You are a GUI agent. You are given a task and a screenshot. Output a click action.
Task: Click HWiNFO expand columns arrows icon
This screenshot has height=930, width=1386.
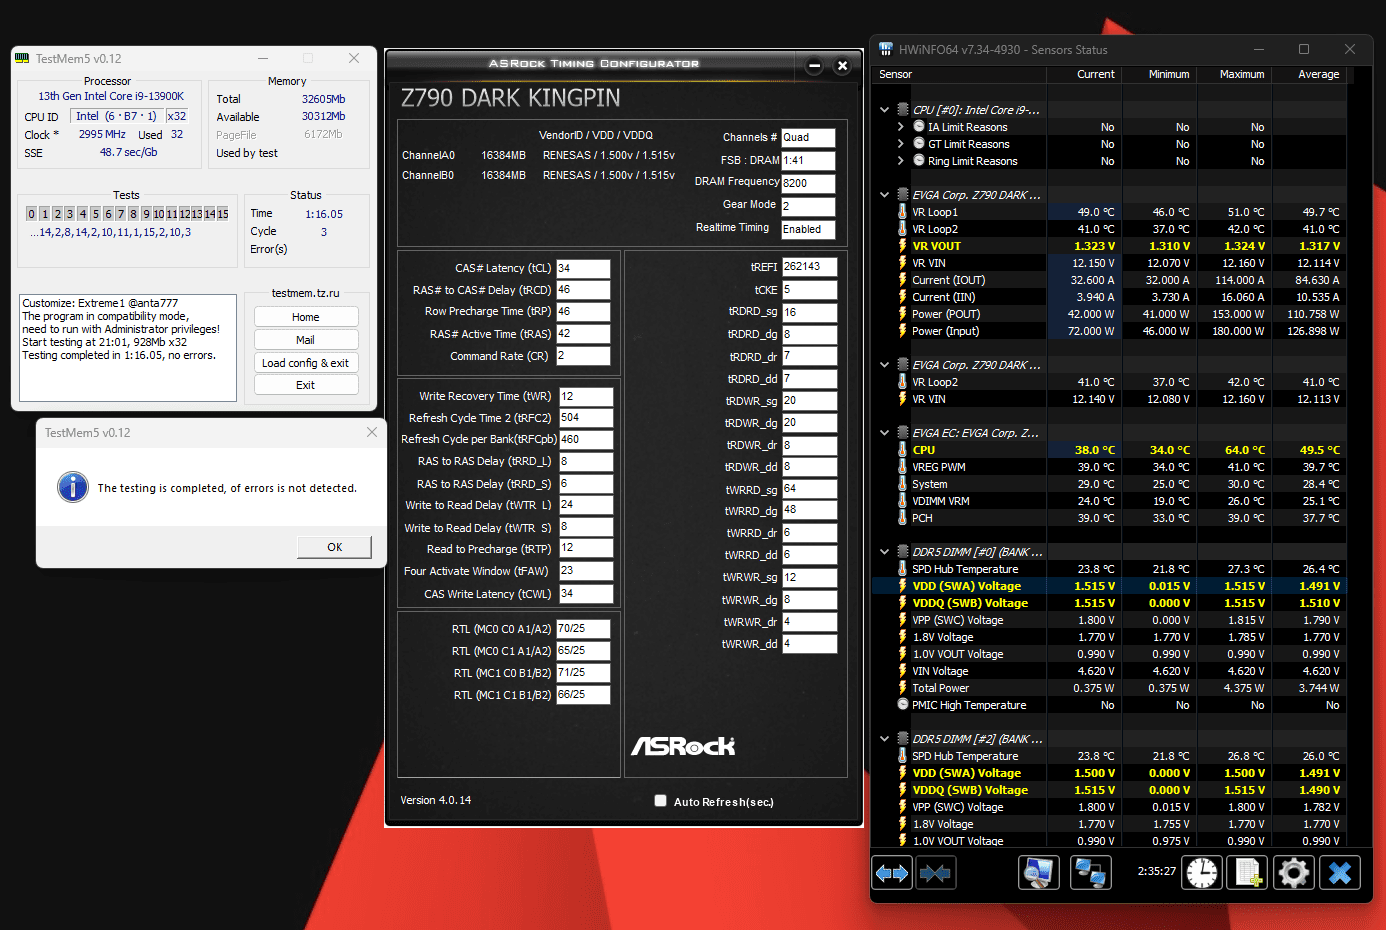(x=892, y=873)
